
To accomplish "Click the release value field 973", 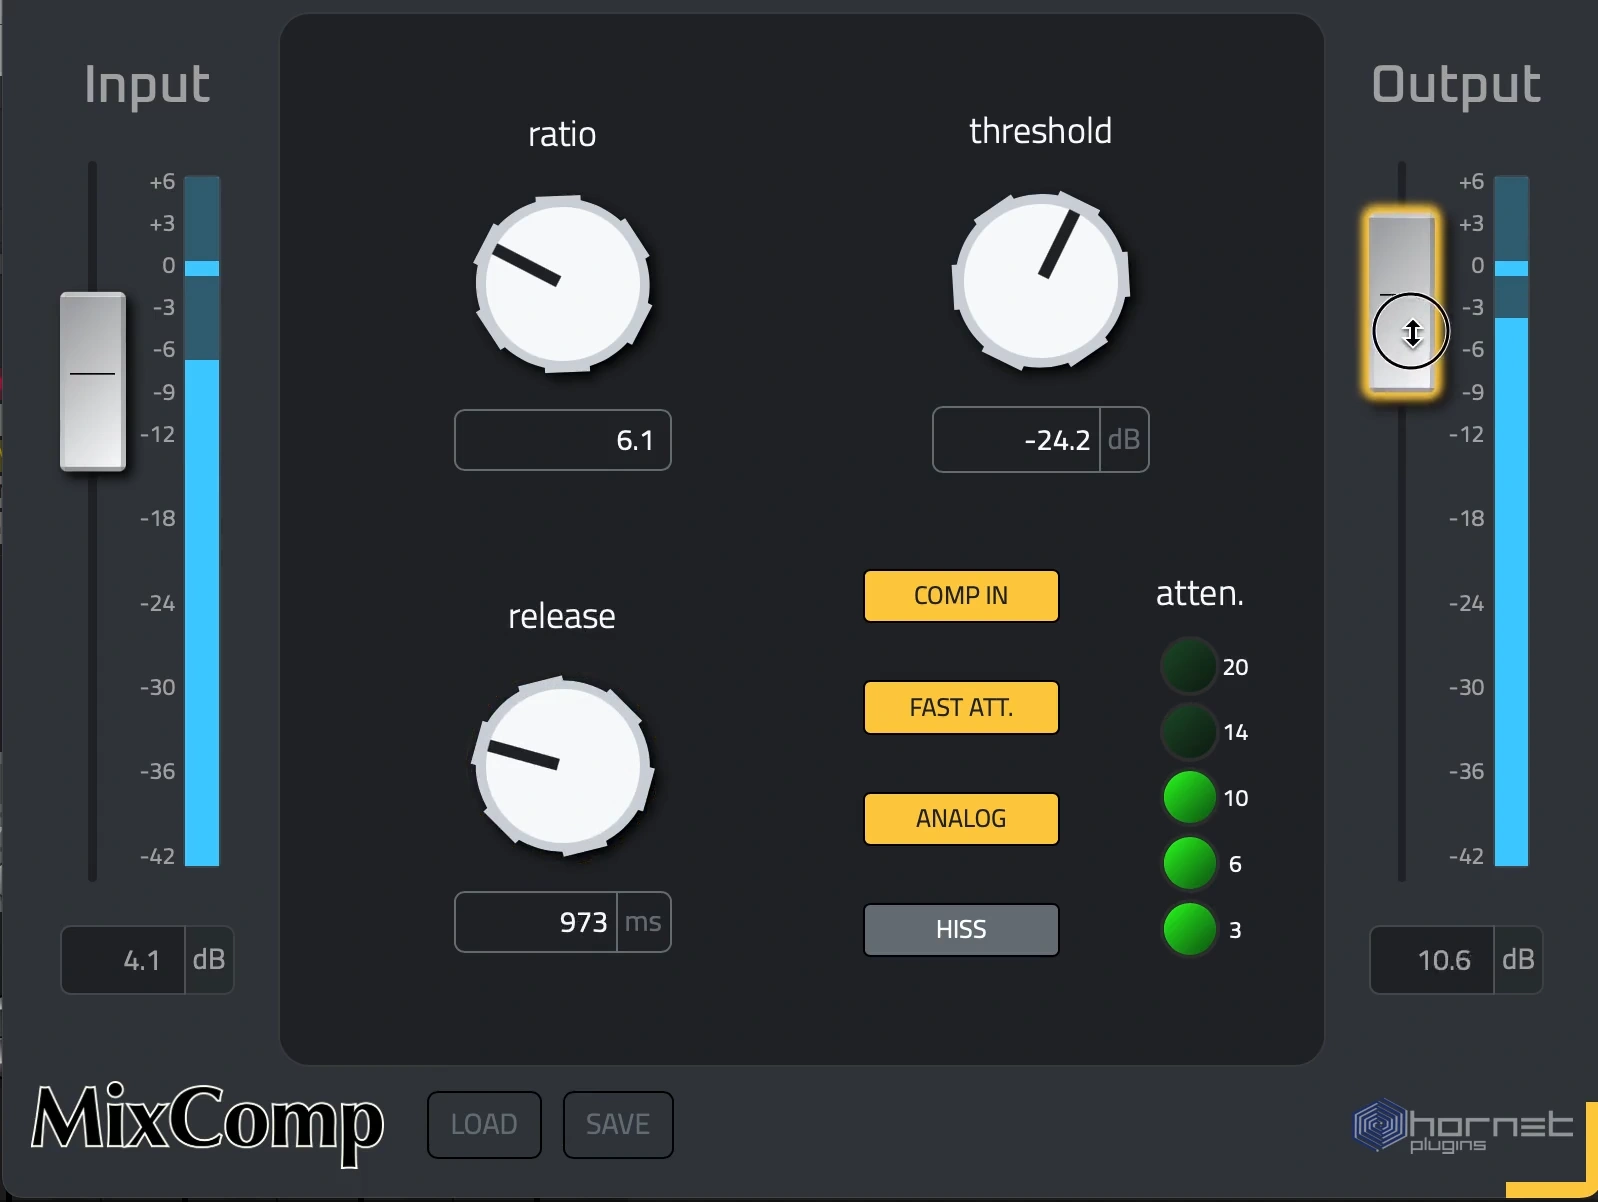I will (536, 922).
